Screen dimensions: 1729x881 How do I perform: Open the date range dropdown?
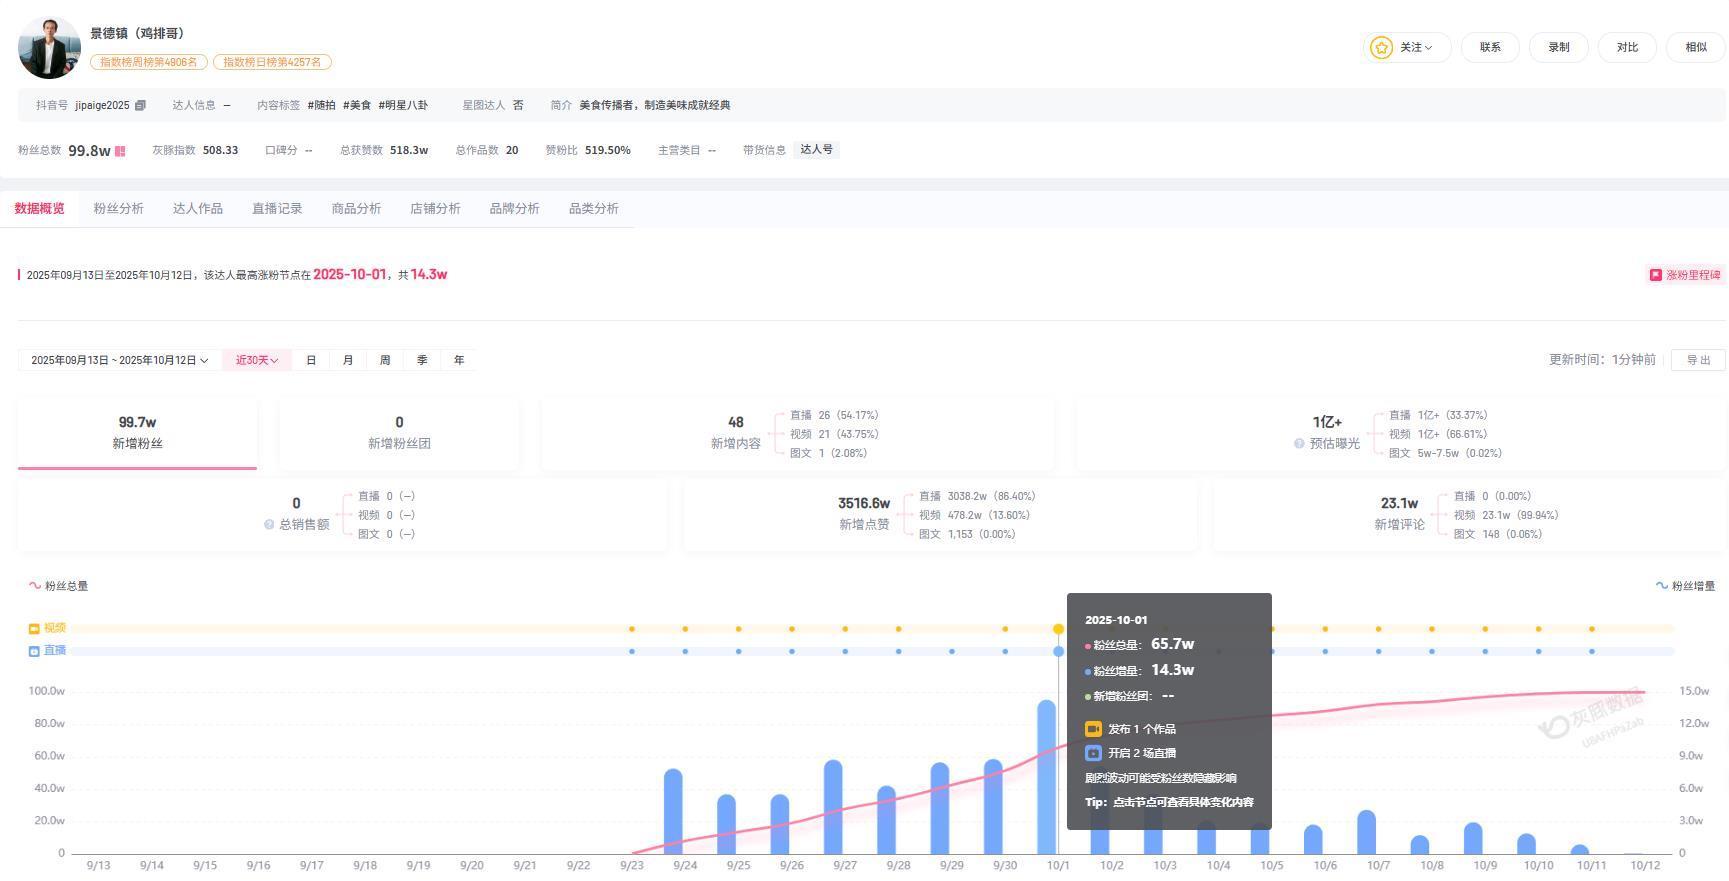[119, 360]
